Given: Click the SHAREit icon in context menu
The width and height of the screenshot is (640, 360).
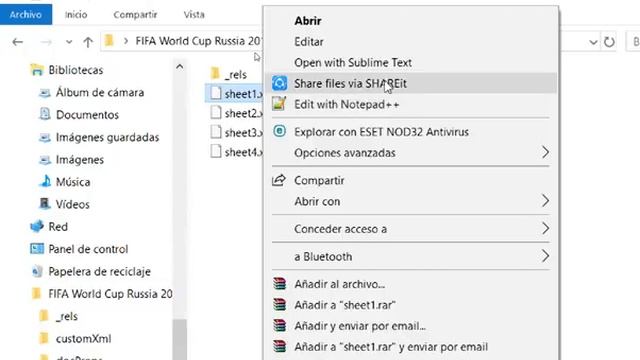Looking at the screenshot, I should pyautogui.click(x=280, y=83).
